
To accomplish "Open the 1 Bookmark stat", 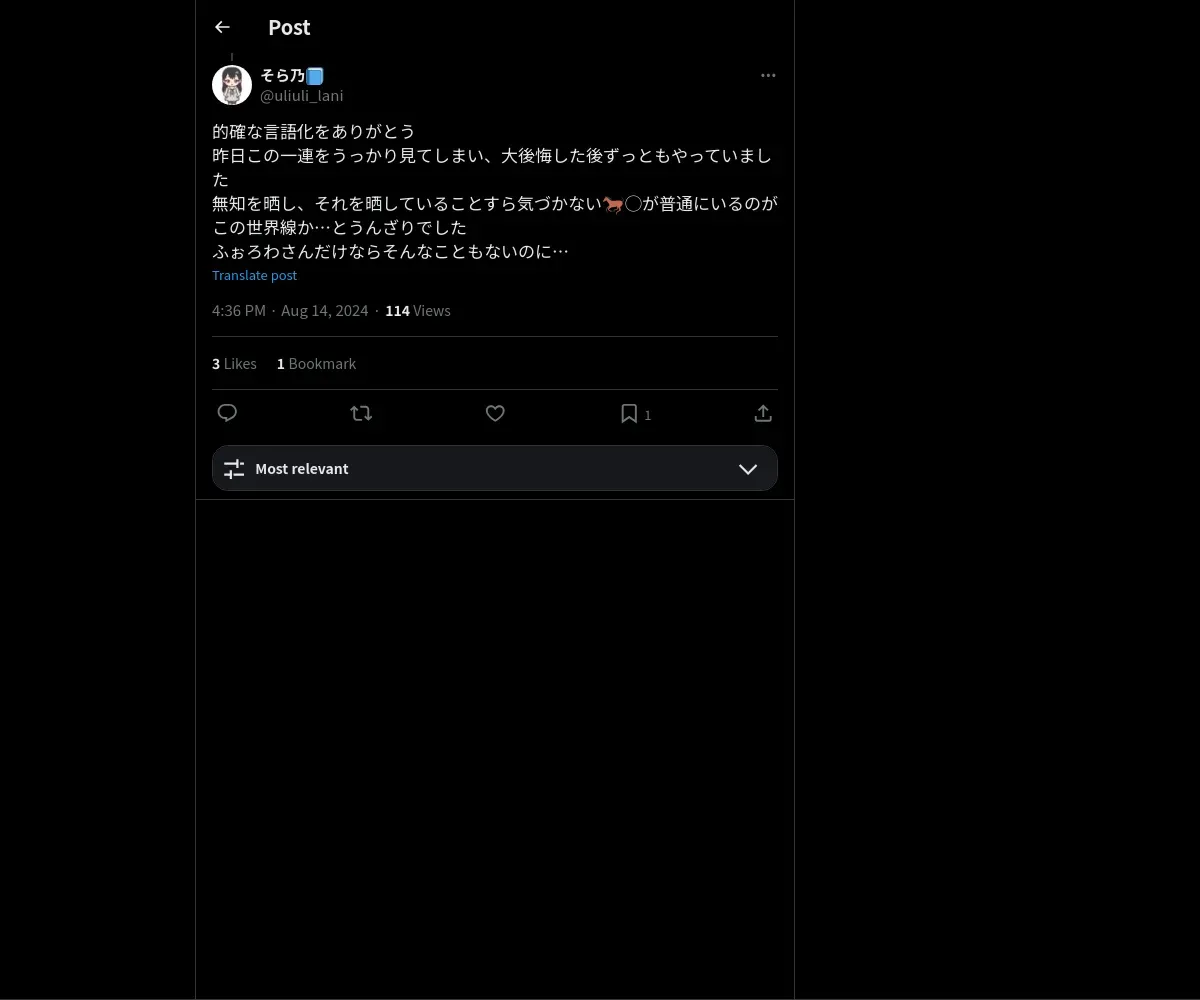I will pos(317,364).
